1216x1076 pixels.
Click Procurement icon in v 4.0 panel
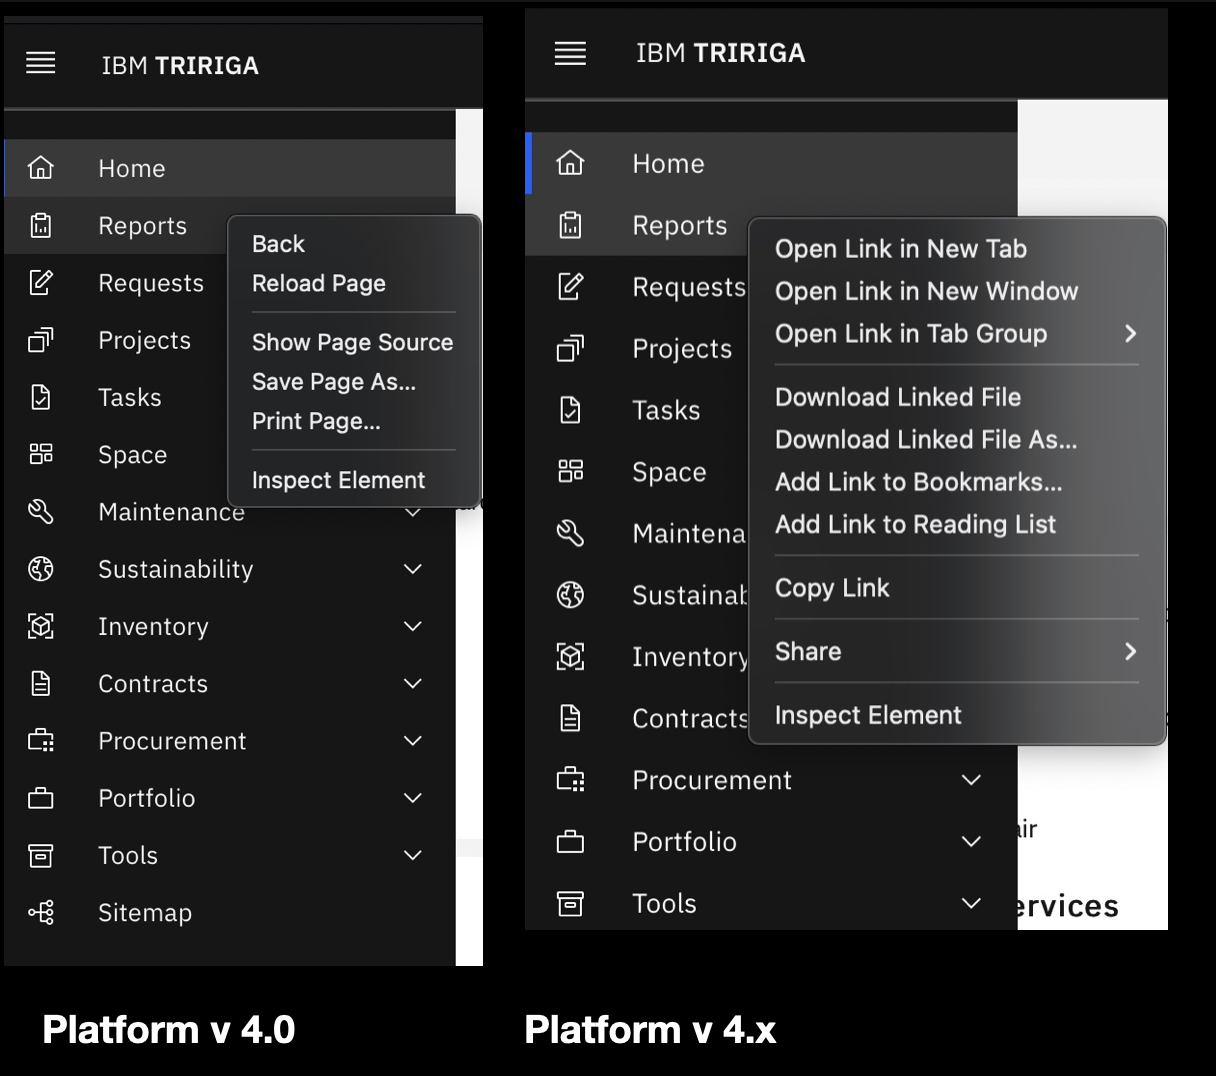pyautogui.click(x=41, y=741)
